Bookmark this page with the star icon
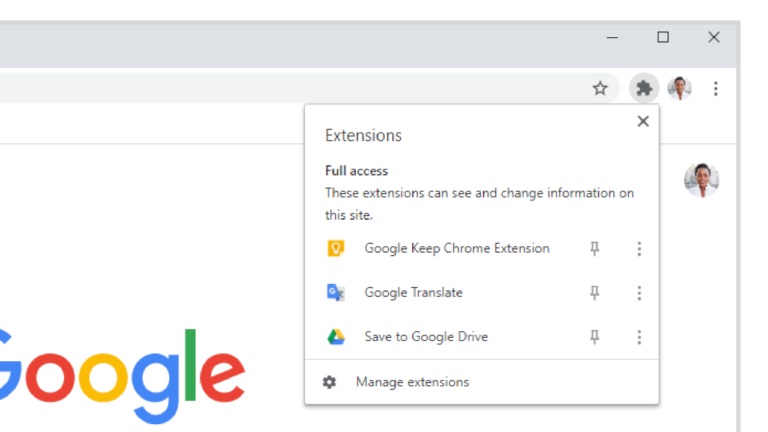This screenshot has width=768, height=432. coord(600,88)
